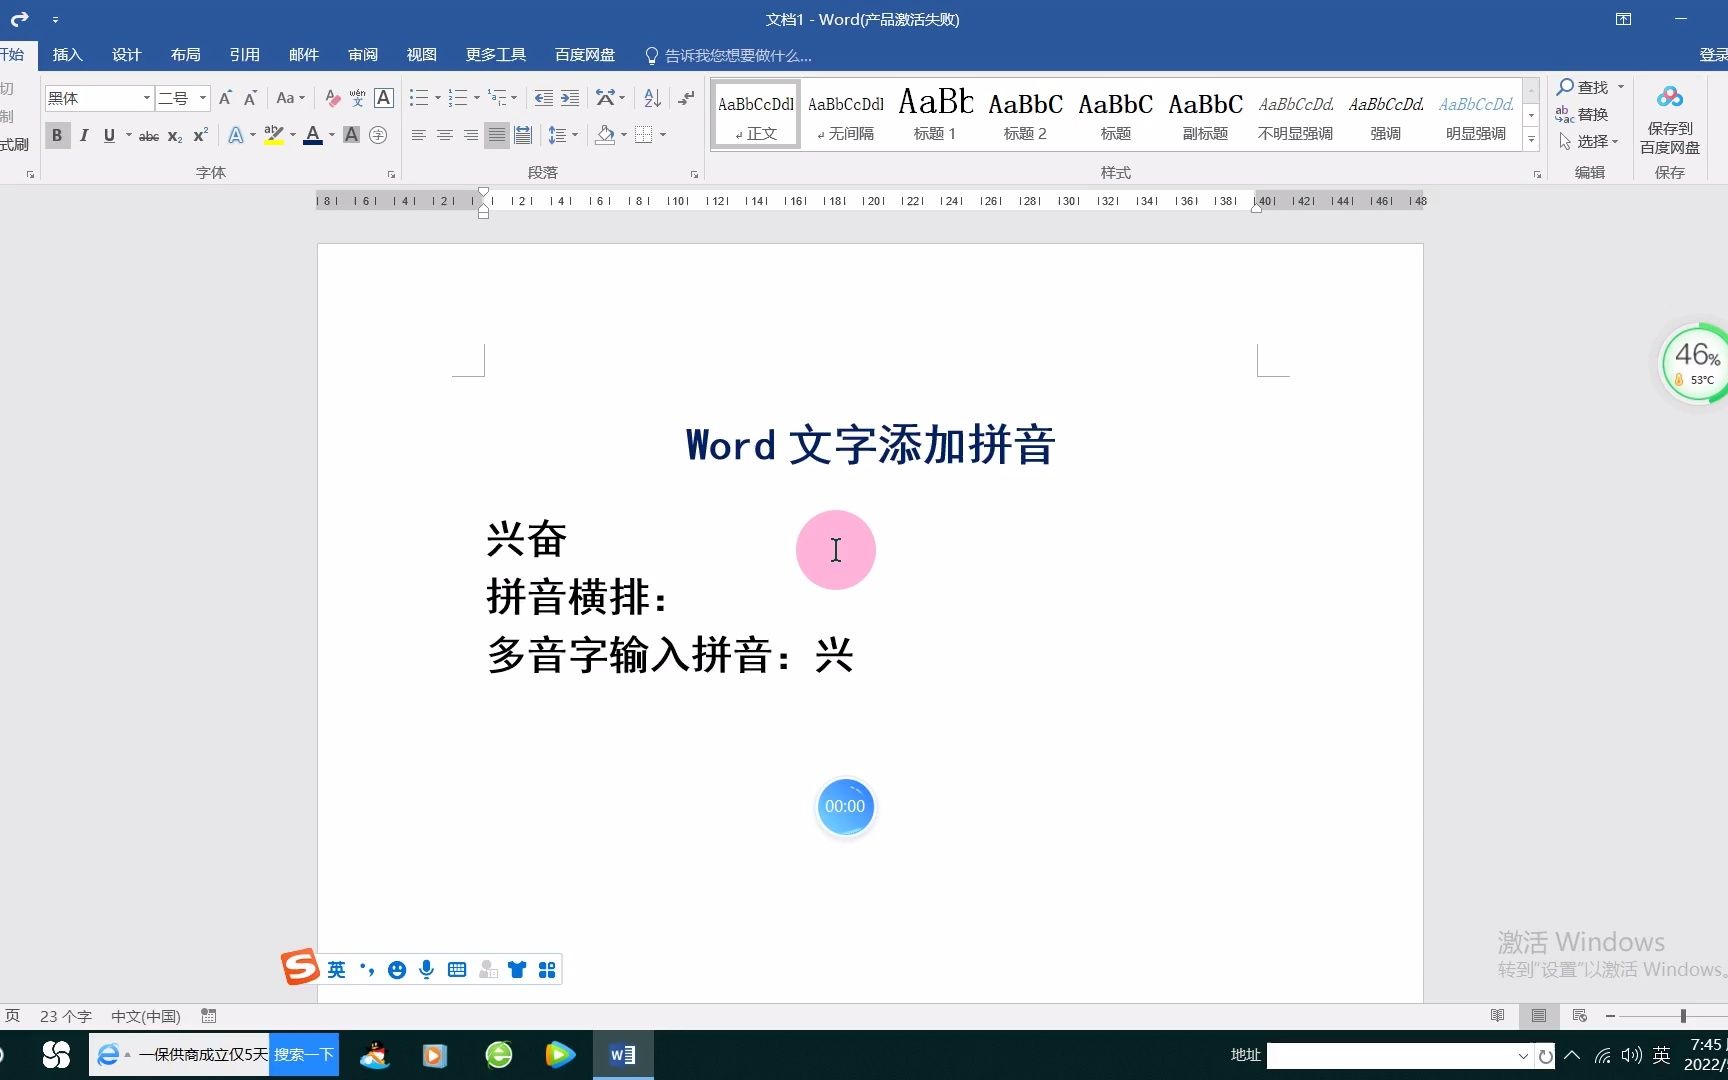
Task: Toggle italic formatting
Action: click(x=84, y=135)
